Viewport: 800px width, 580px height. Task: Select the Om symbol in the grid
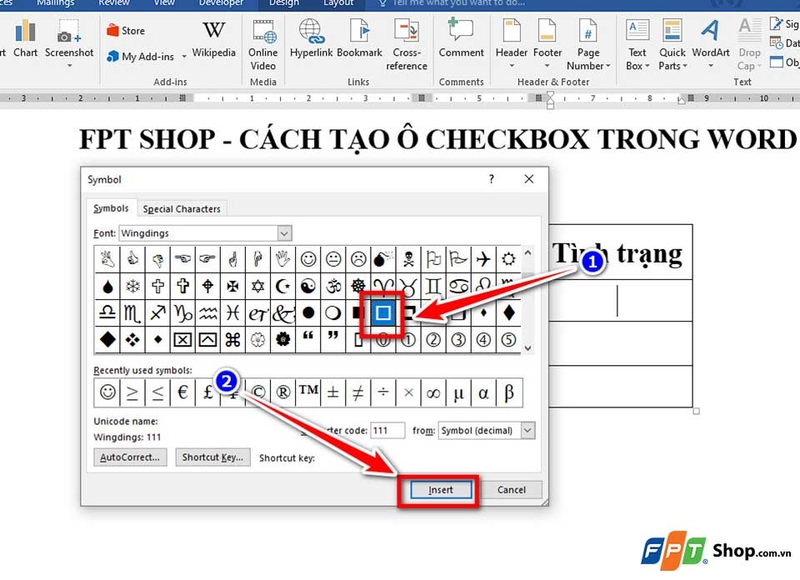(x=333, y=286)
